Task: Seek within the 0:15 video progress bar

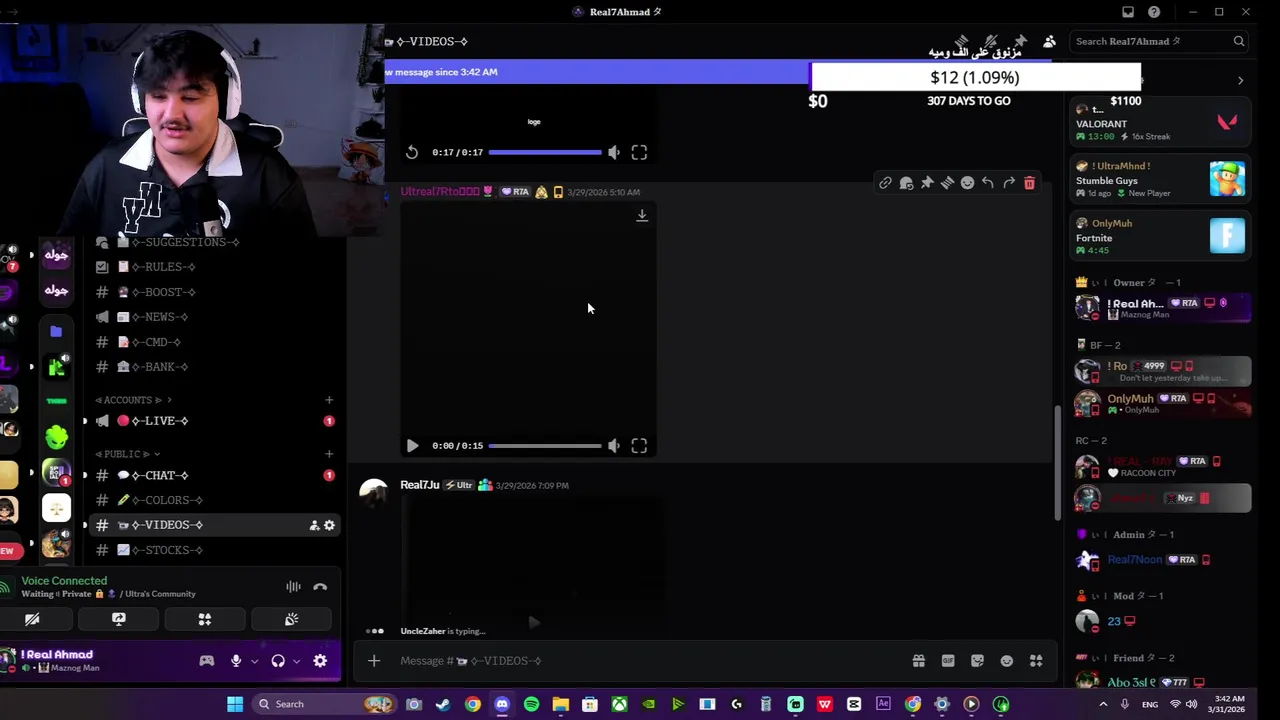Action: pyautogui.click(x=545, y=446)
